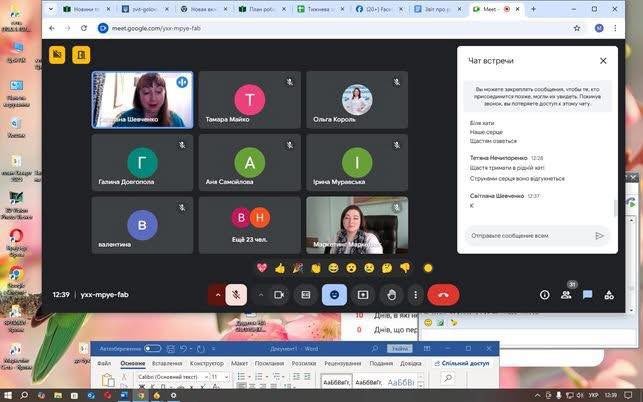Switch to the 'План роб...' browser tab
The height and width of the screenshot is (402, 643).
261,9
